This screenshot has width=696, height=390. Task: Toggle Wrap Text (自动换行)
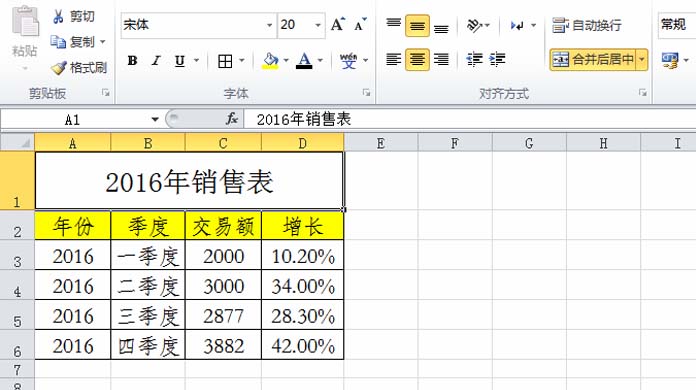coord(586,25)
